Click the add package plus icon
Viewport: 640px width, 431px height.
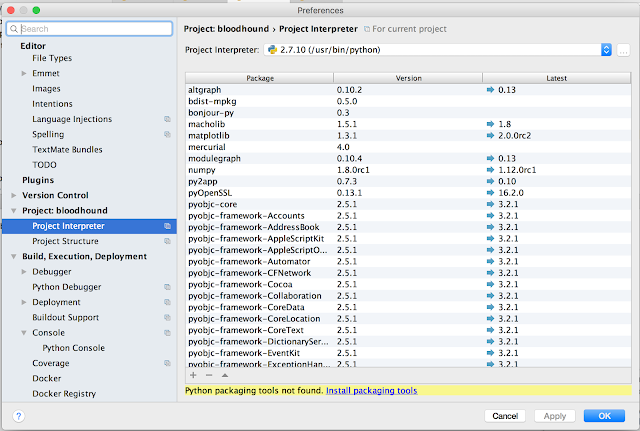(x=193, y=375)
